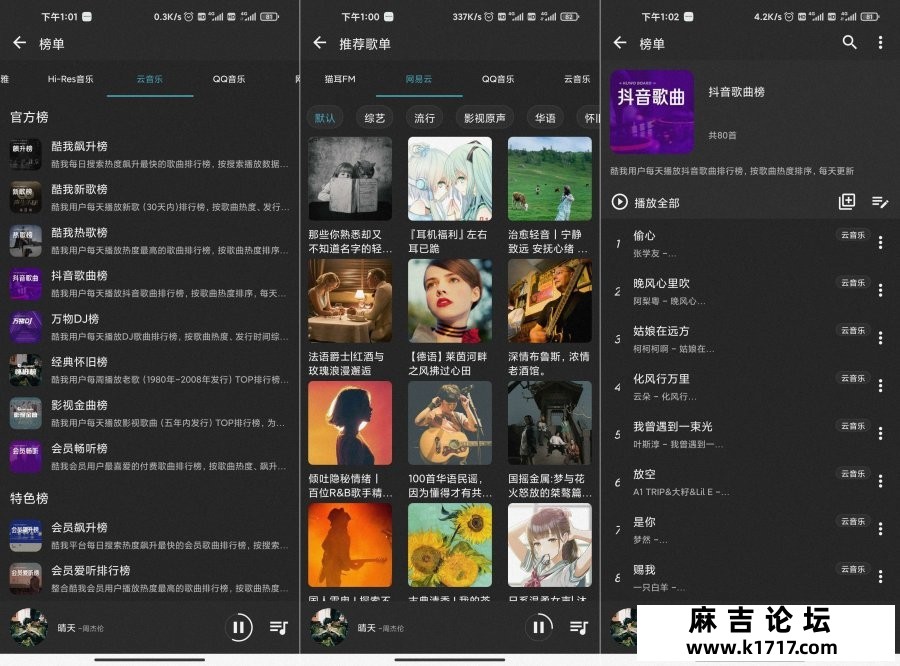Play the song 我曾遇到一束光
This screenshot has width=900, height=666.
pyautogui.click(x=750, y=433)
